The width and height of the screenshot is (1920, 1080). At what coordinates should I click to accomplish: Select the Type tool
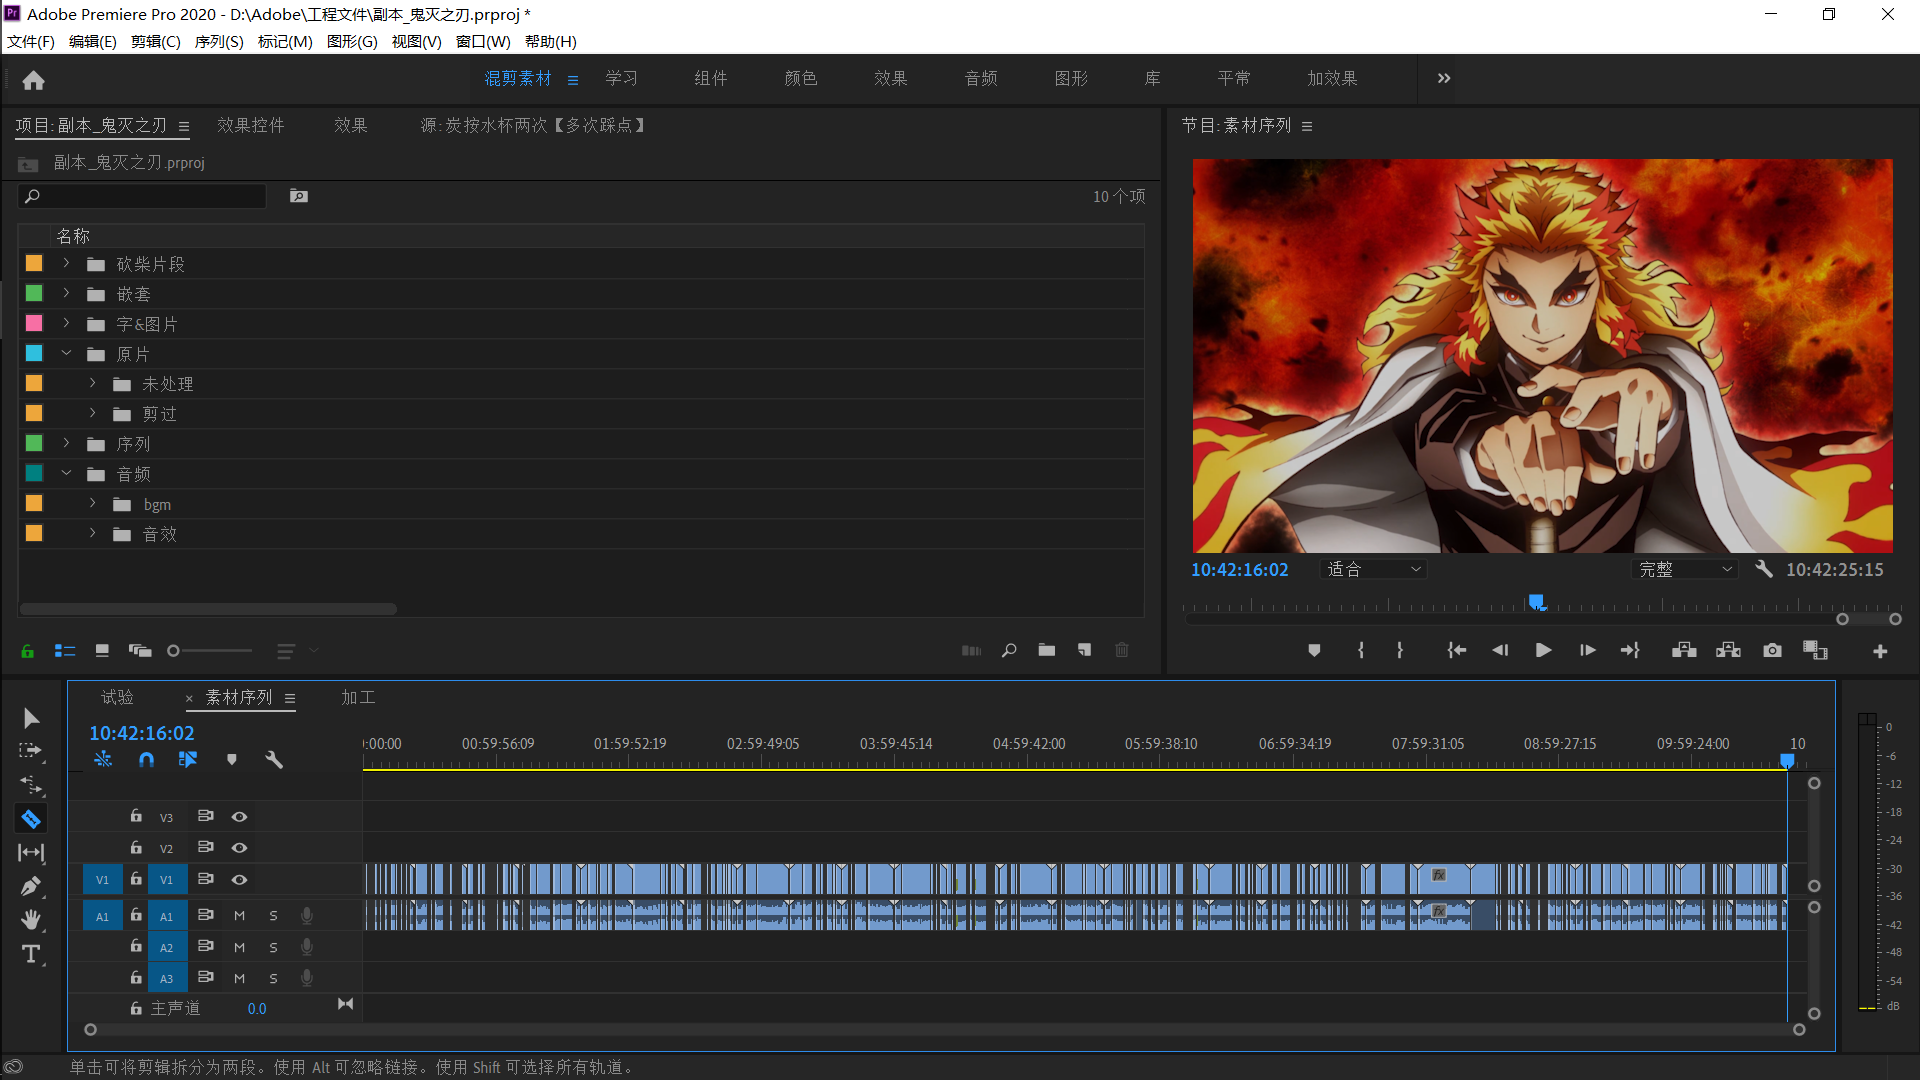click(x=31, y=954)
